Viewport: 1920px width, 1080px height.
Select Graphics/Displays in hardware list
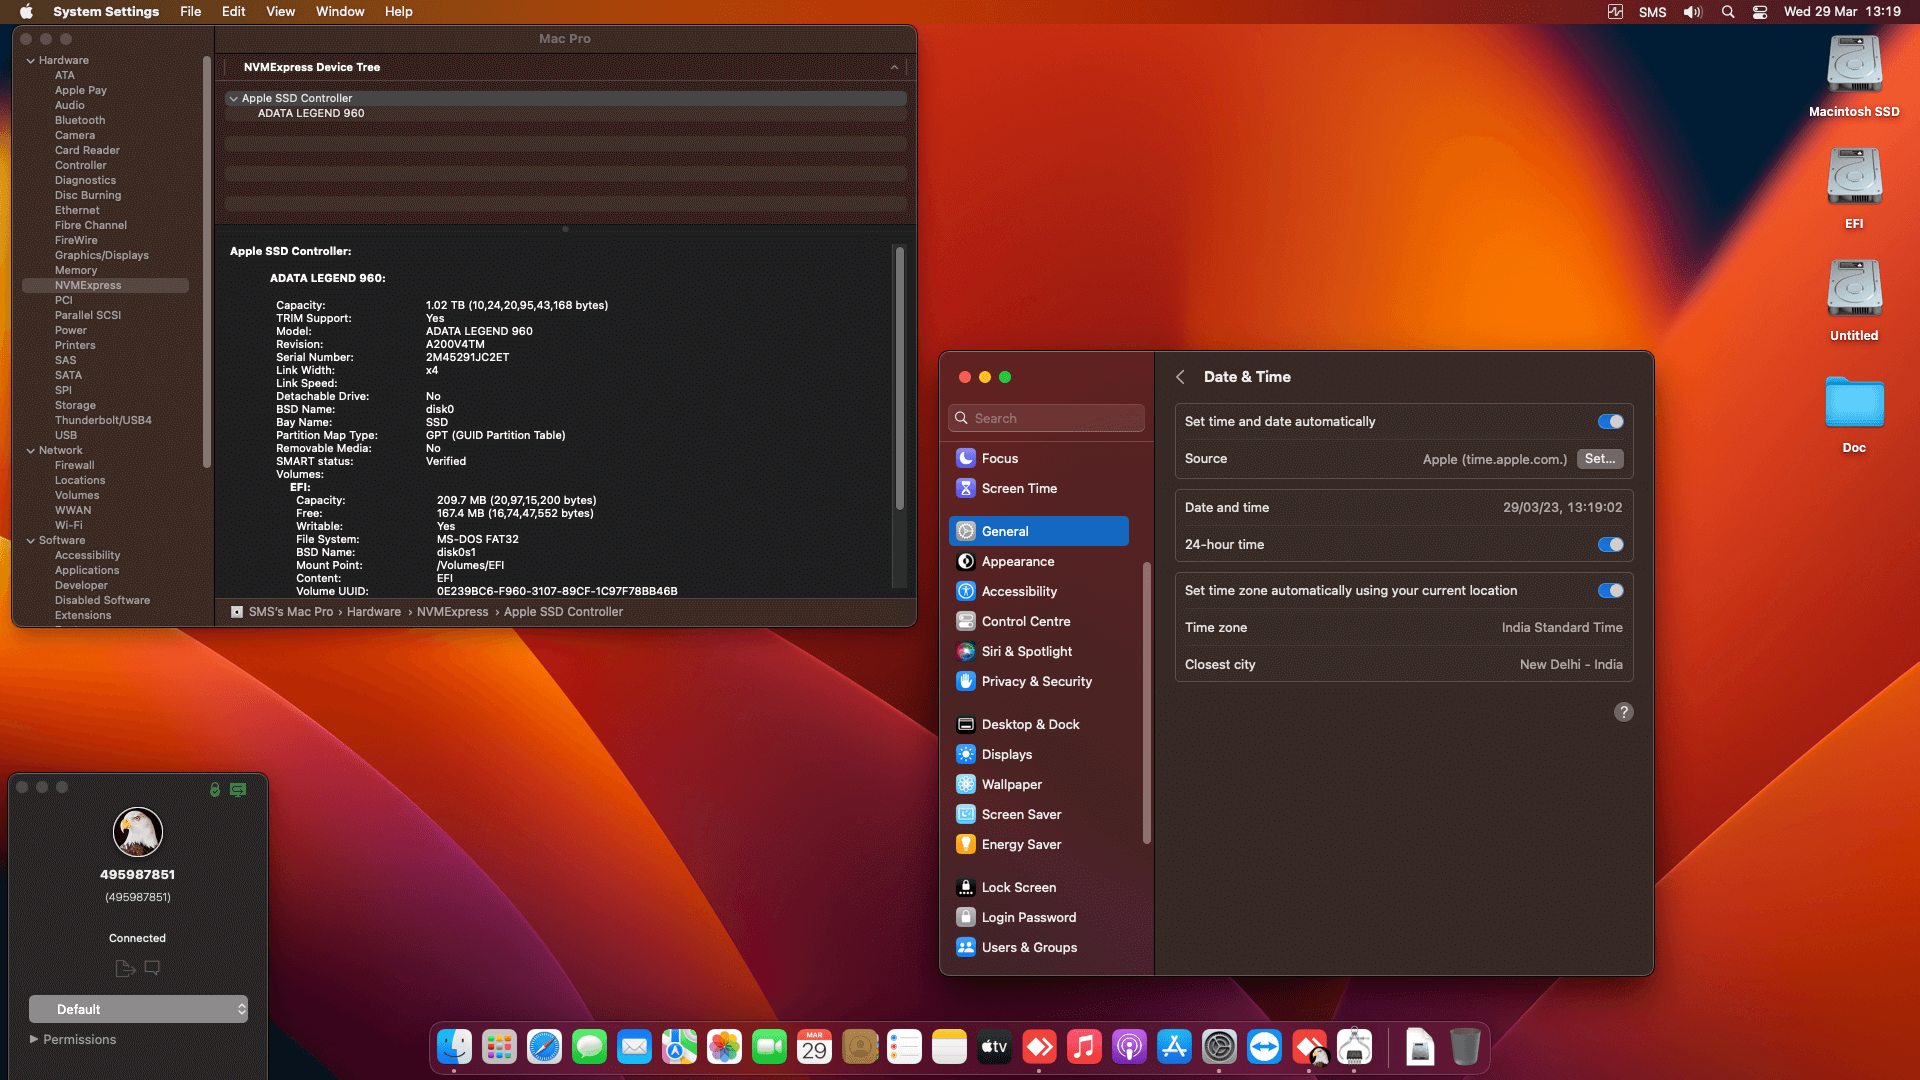click(102, 256)
